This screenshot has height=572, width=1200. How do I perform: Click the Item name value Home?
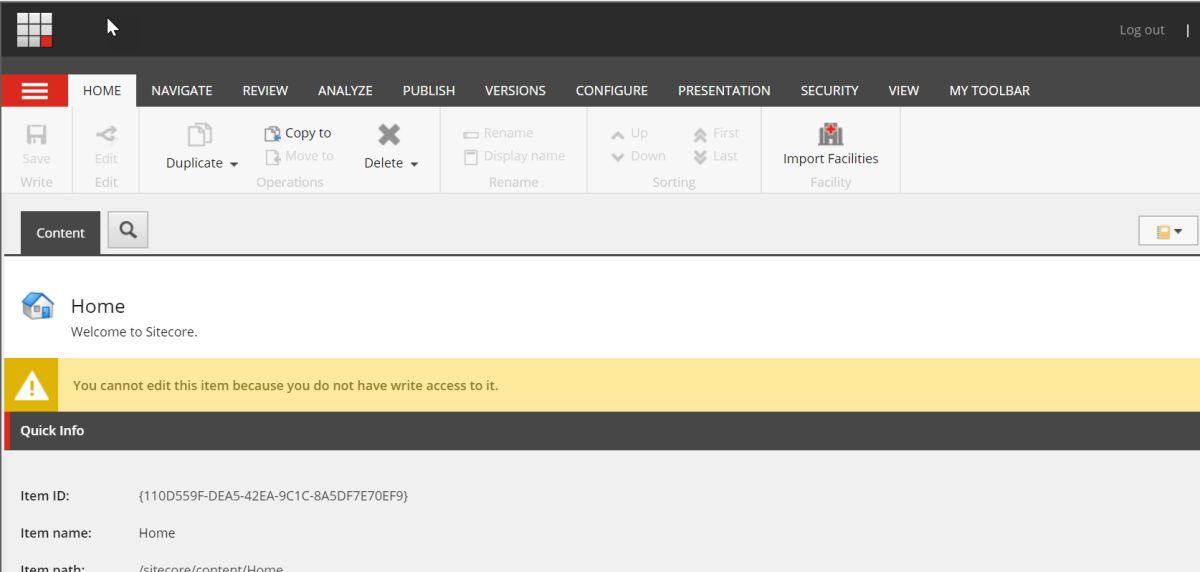pyautogui.click(x=157, y=533)
